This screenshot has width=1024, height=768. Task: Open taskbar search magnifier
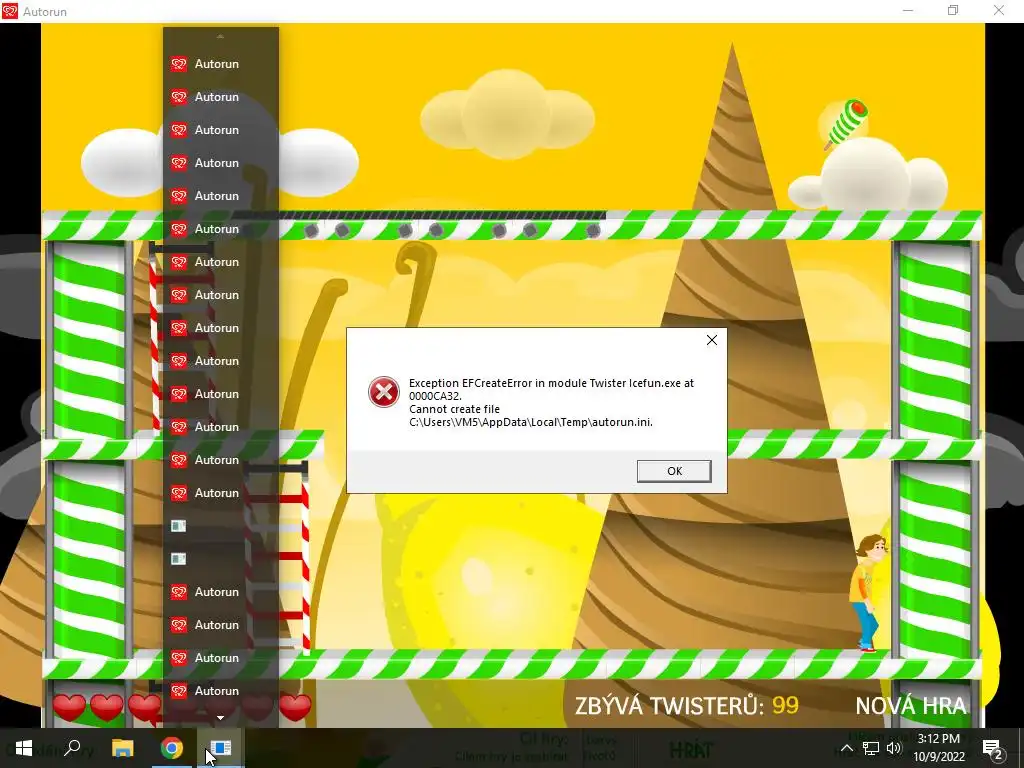tap(73, 748)
